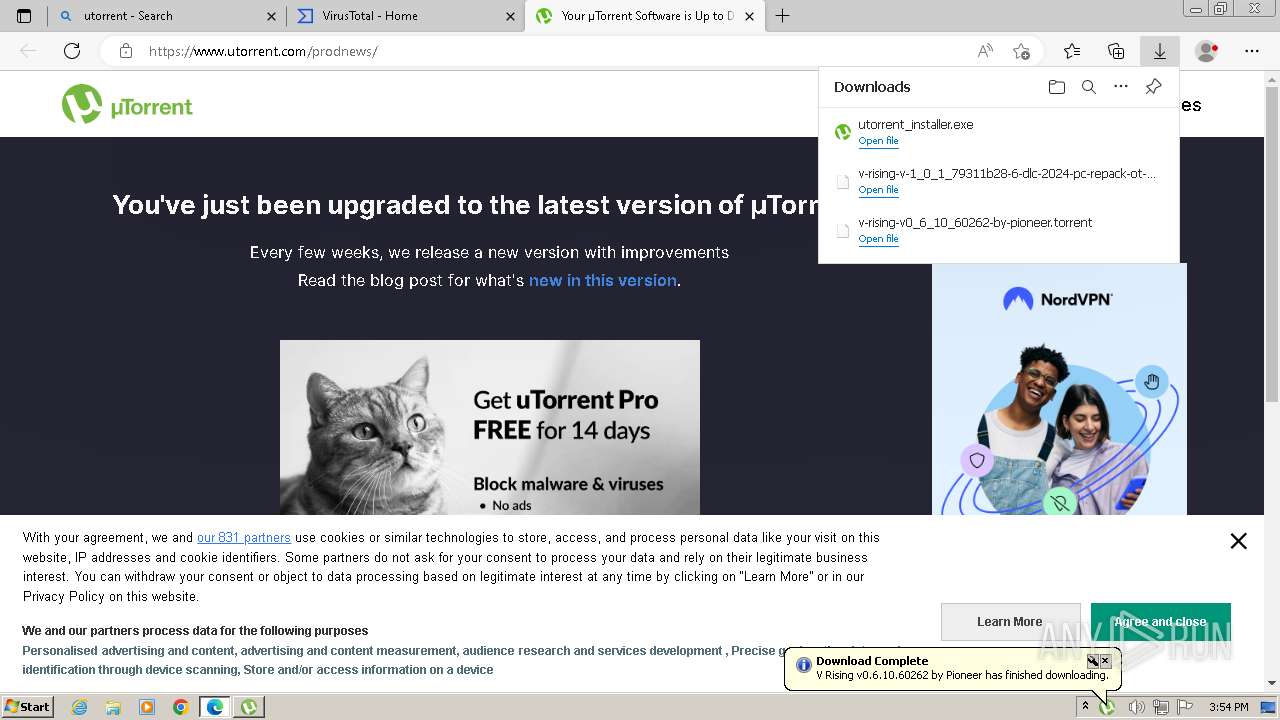Image resolution: width=1280 pixels, height=720 pixels.
Task: Open notification options wrench icon
Action: coord(1093,661)
